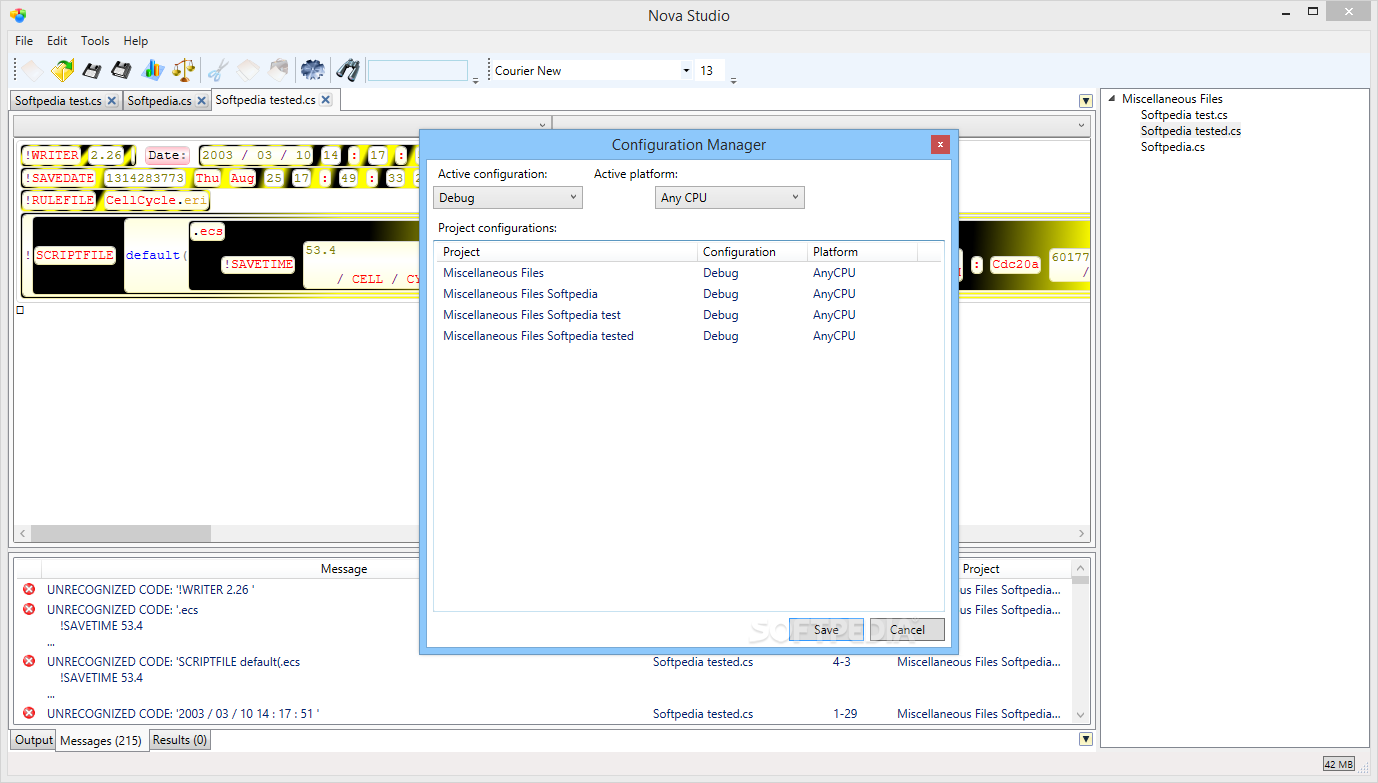Collapse the Miscellaneous Files tree node
Screen dimensions: 1378x783
click(x=1111, y=98)
